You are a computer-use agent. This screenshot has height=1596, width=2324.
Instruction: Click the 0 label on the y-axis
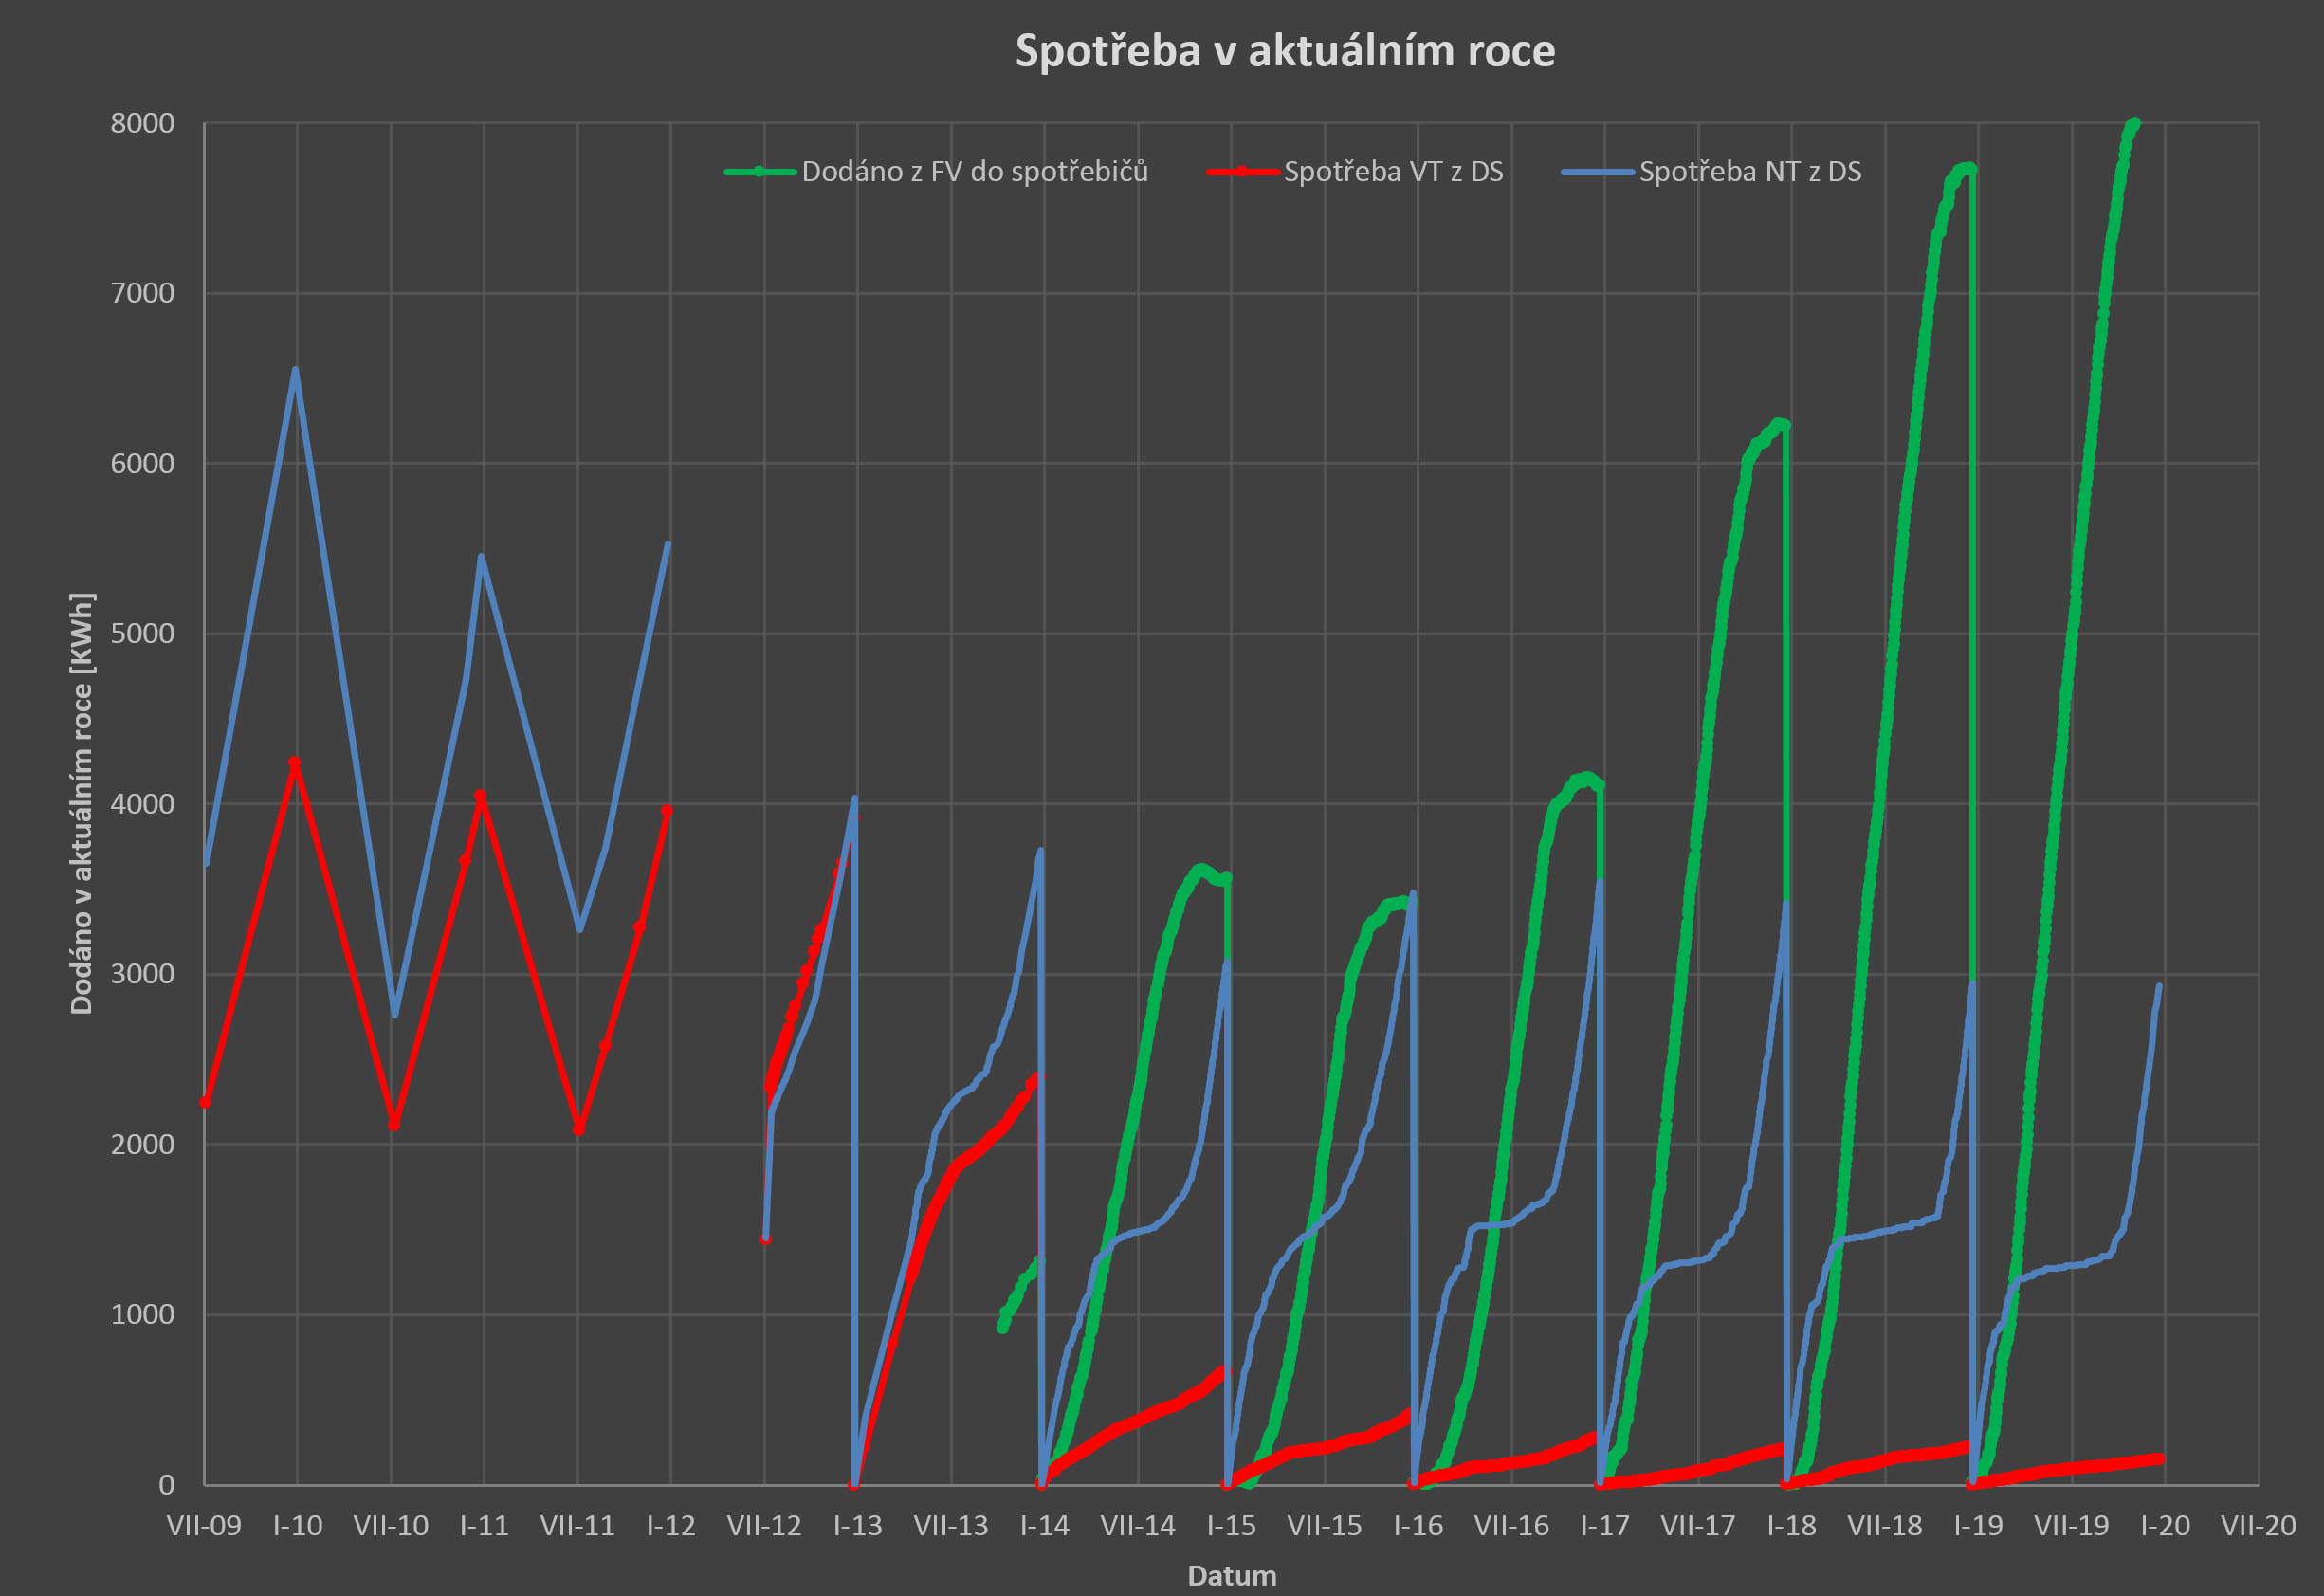point(166,1485)
